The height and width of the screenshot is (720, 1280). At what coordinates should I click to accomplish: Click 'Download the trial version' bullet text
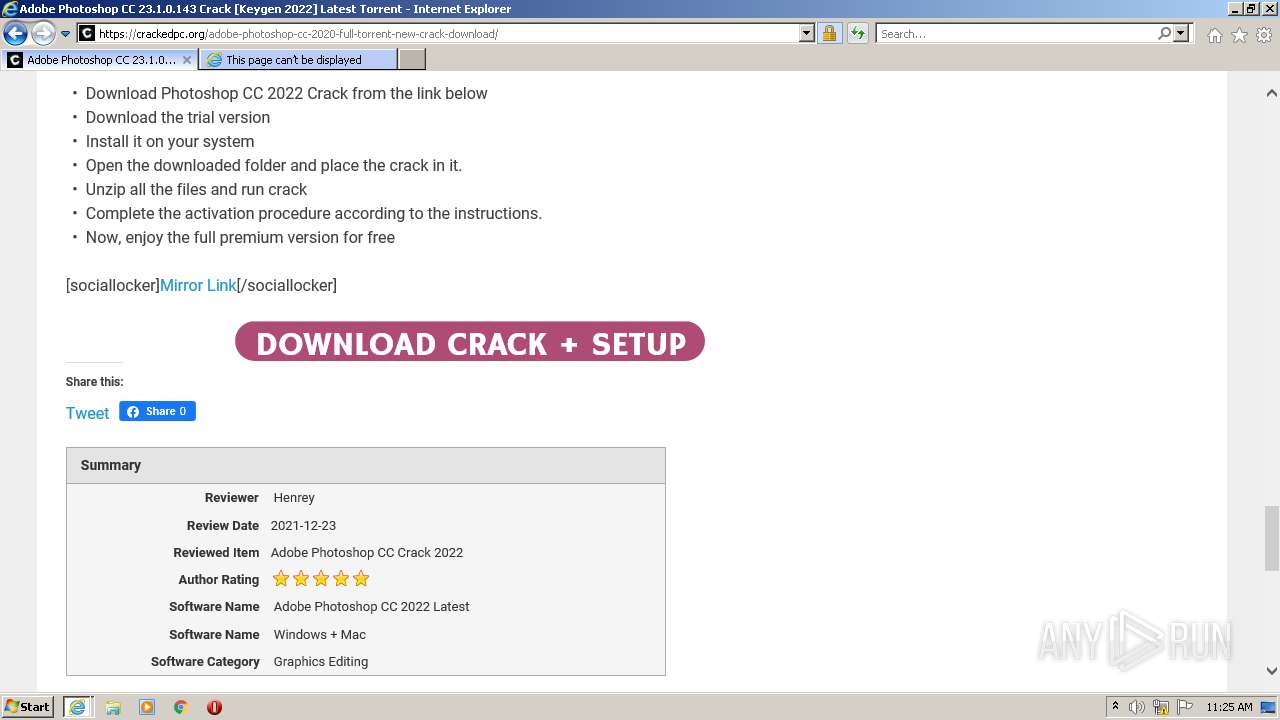point(178,117)
